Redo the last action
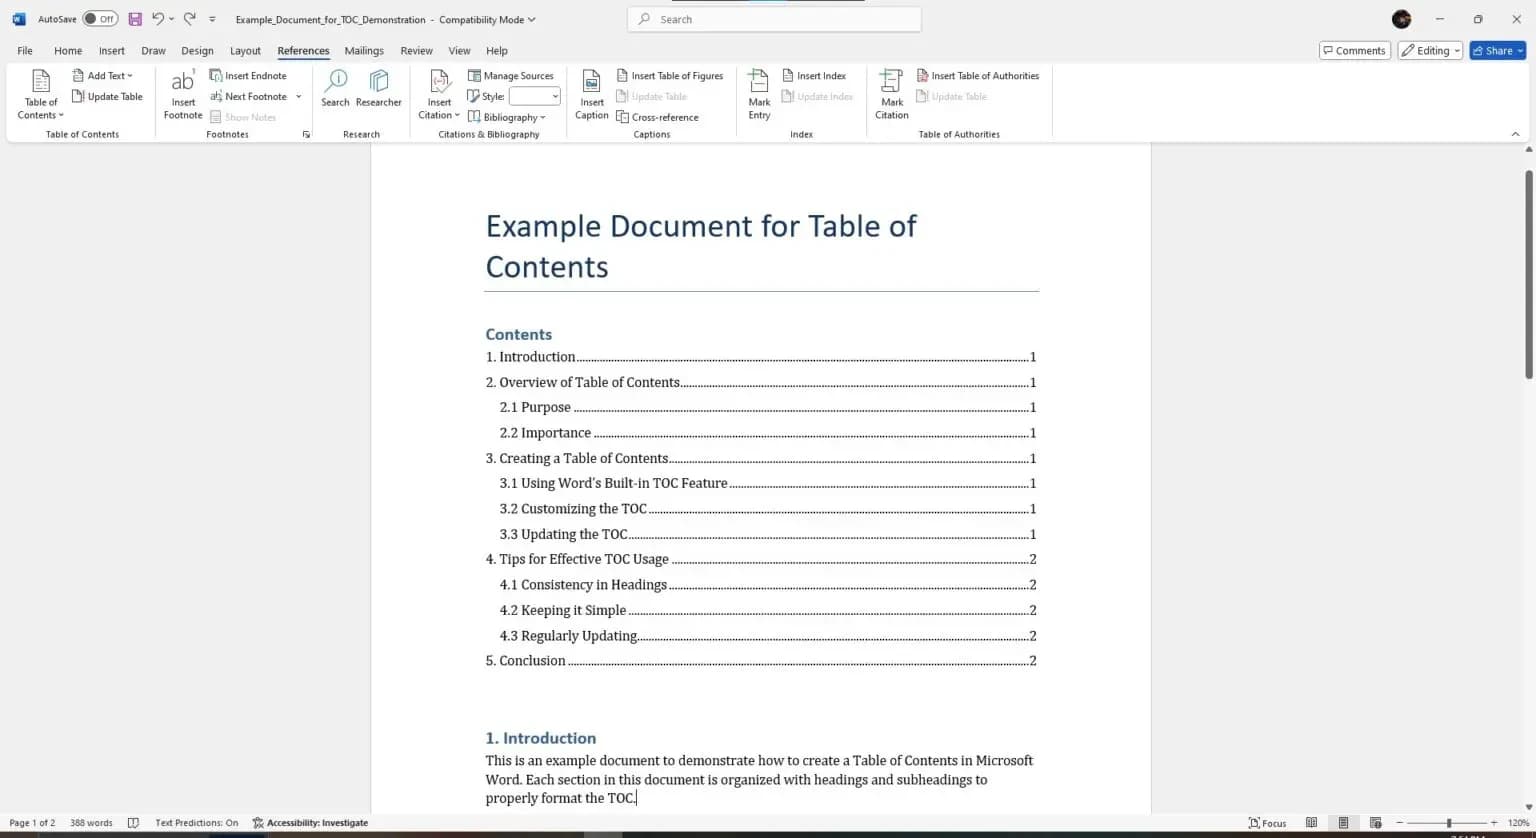The image size is (1536, 838). (x=189, y=19)
